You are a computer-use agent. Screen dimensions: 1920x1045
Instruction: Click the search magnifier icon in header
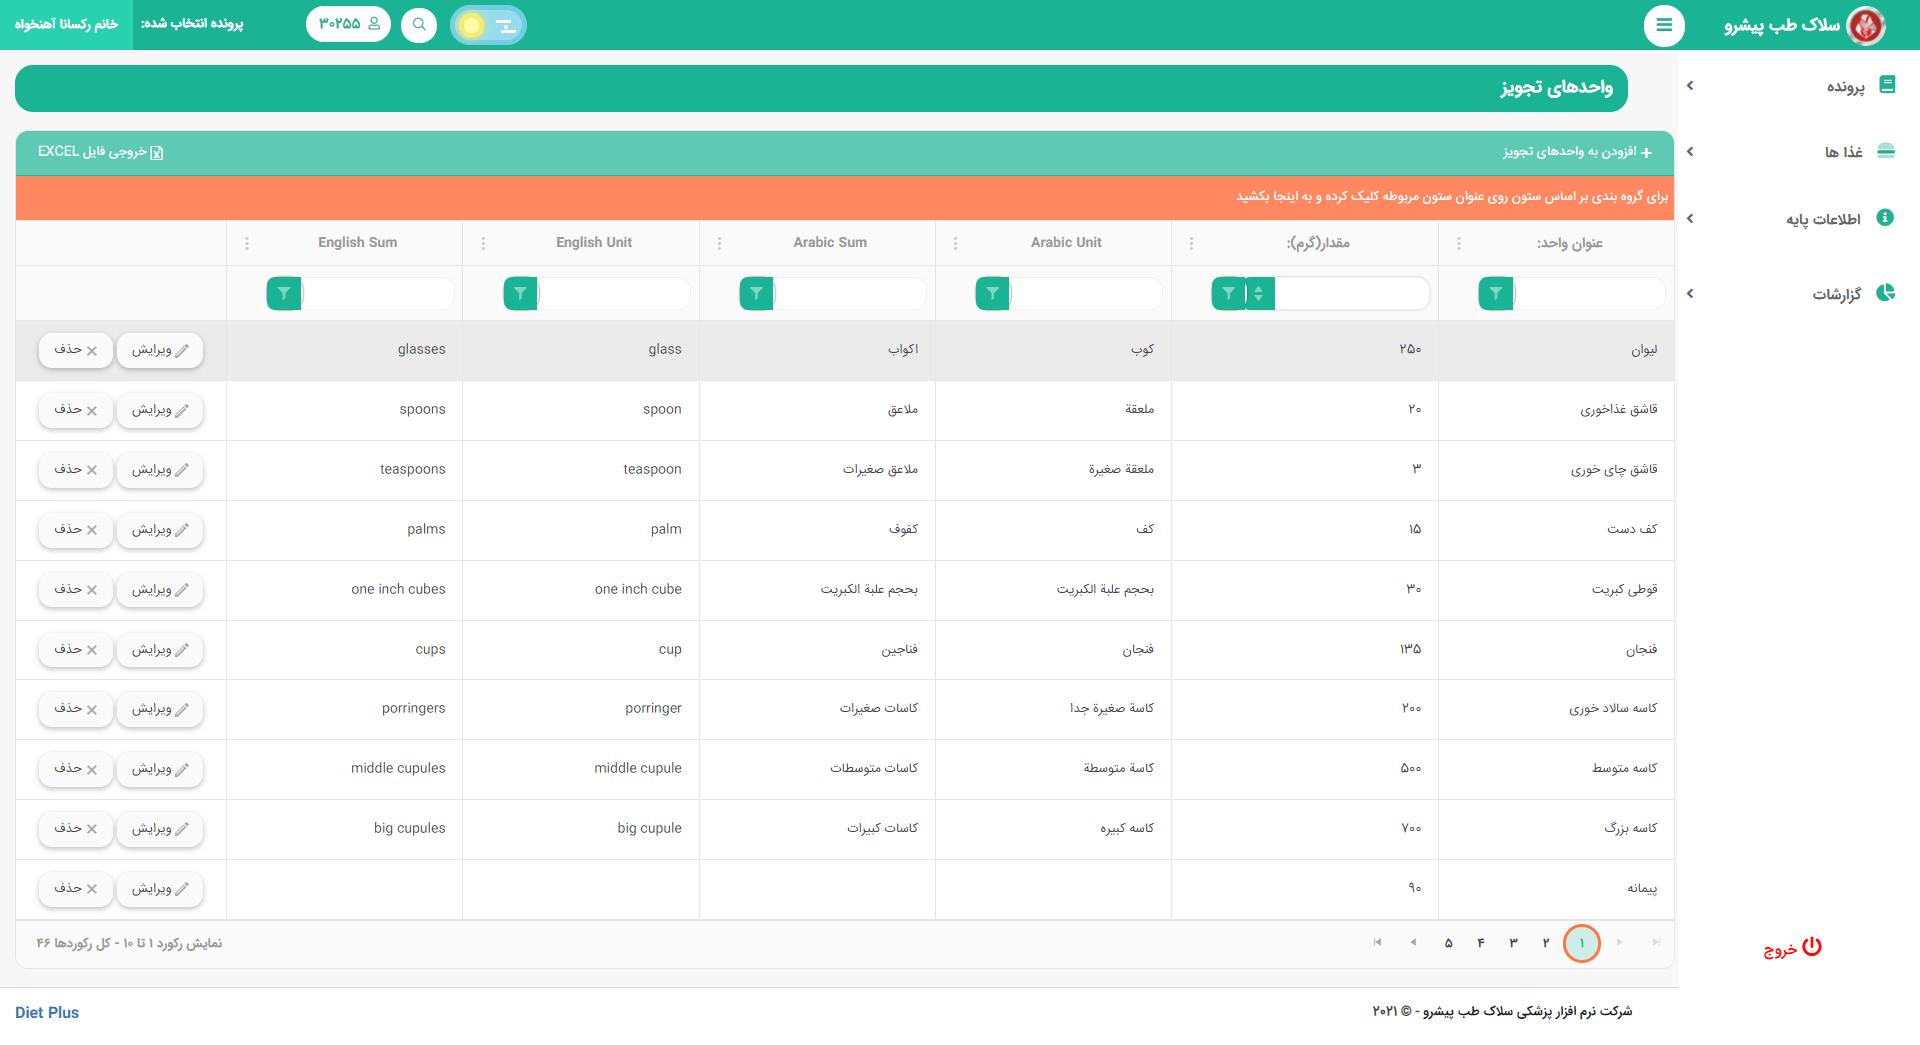[x=419, y=25]
